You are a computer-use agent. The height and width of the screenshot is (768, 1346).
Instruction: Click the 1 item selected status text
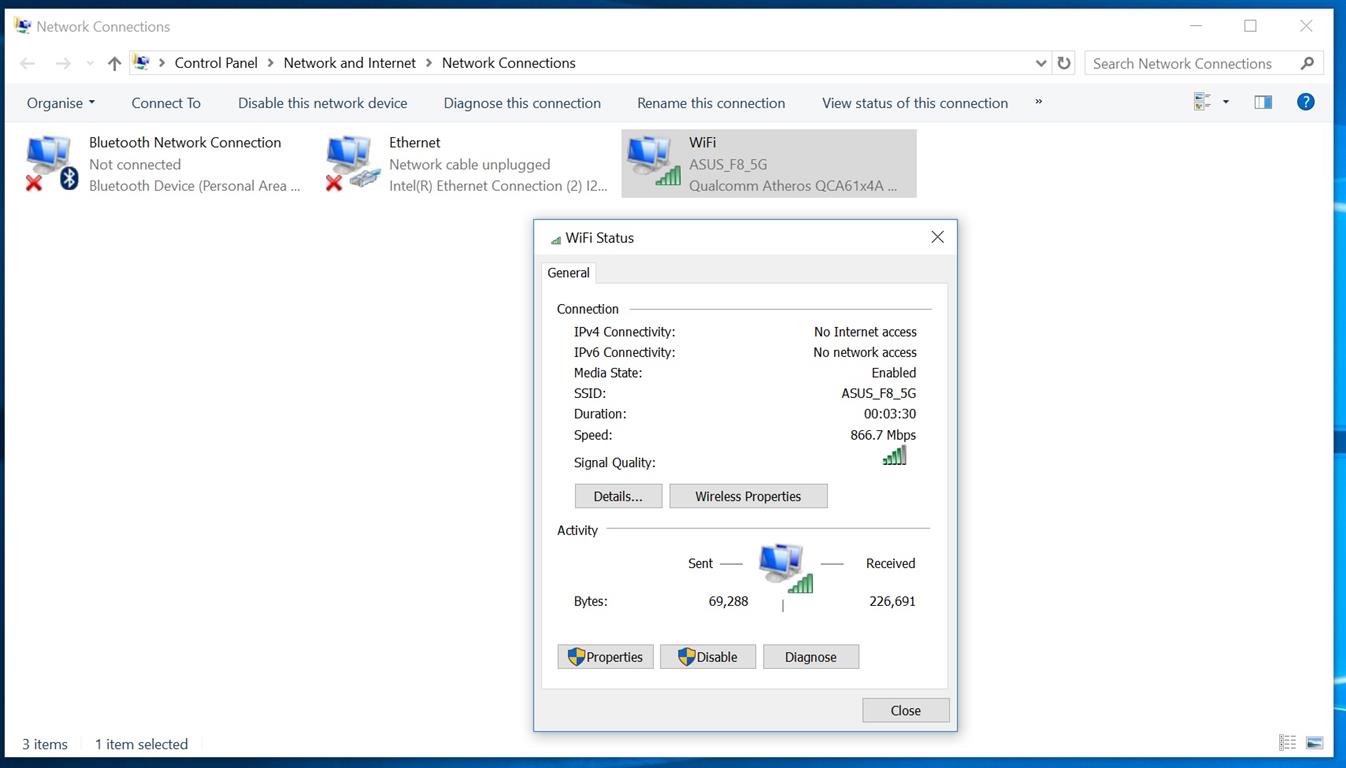tap(141, 744)
